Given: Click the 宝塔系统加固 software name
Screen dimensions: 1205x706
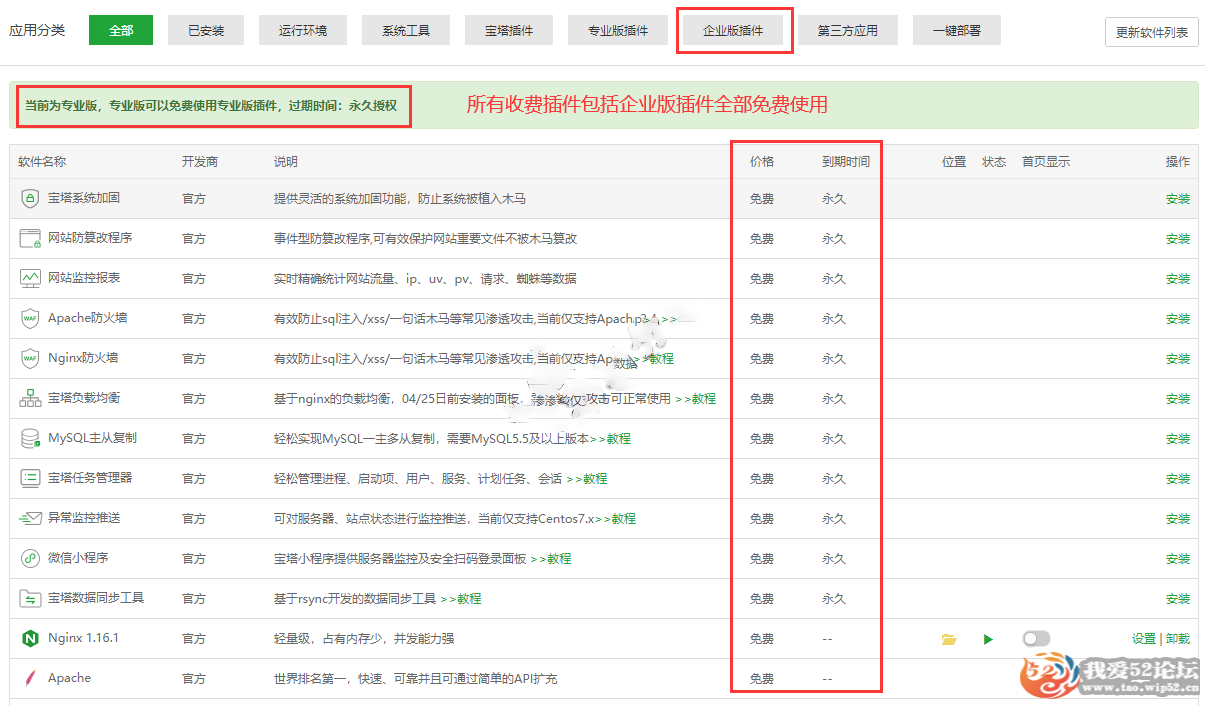Looking at the screenshot, I should click(x=84, y=198).
